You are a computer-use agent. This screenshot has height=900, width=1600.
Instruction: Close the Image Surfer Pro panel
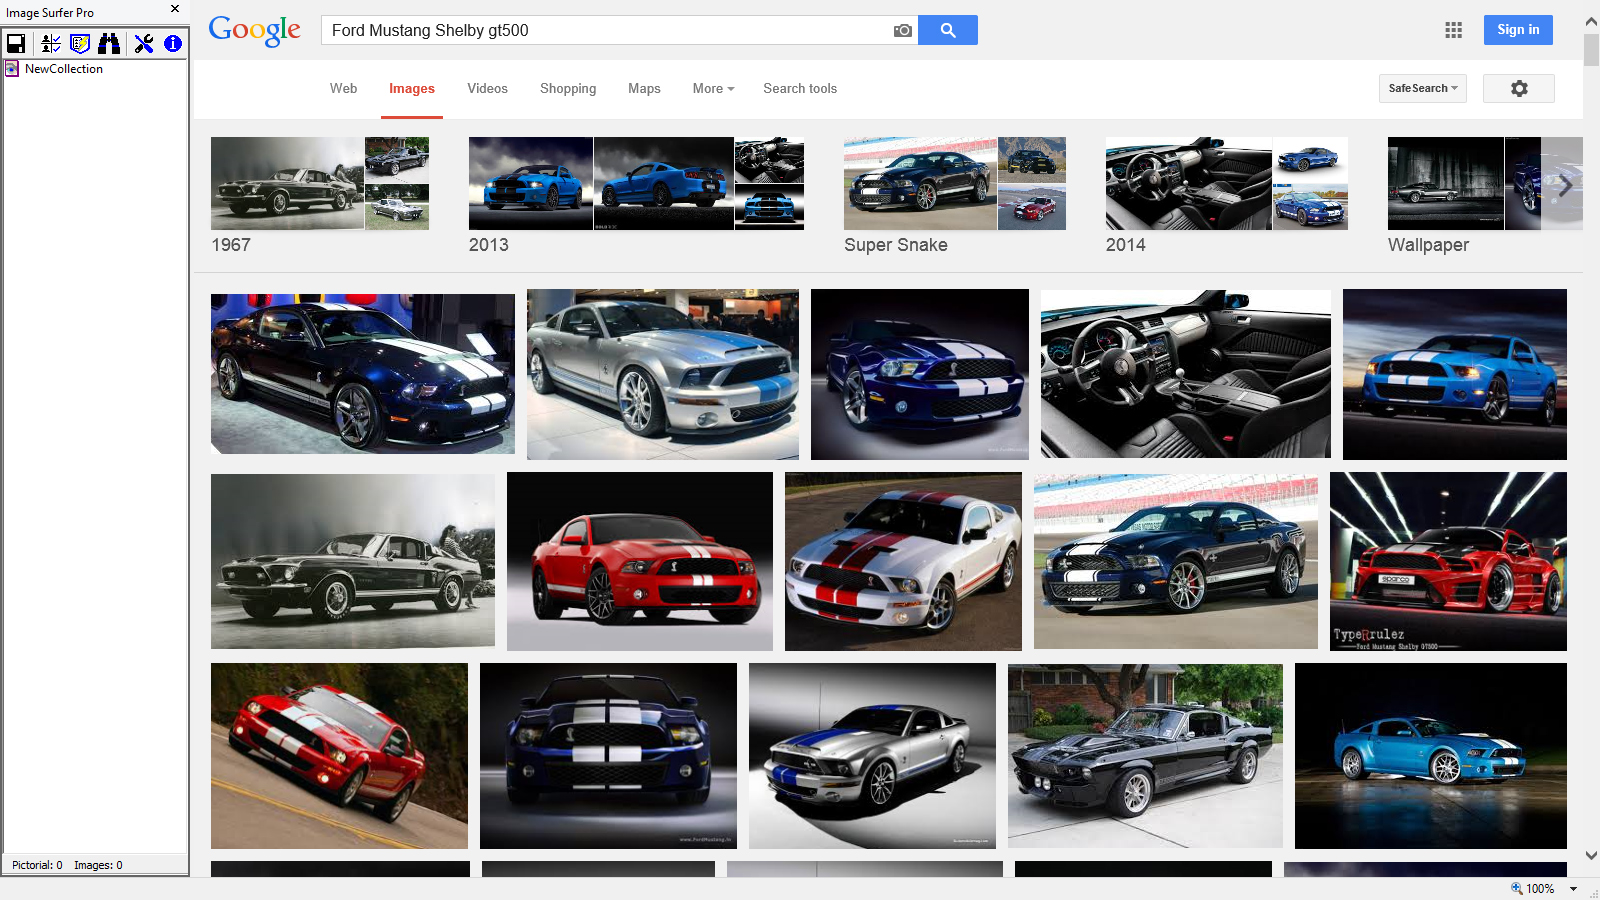[x=175, y=9]
